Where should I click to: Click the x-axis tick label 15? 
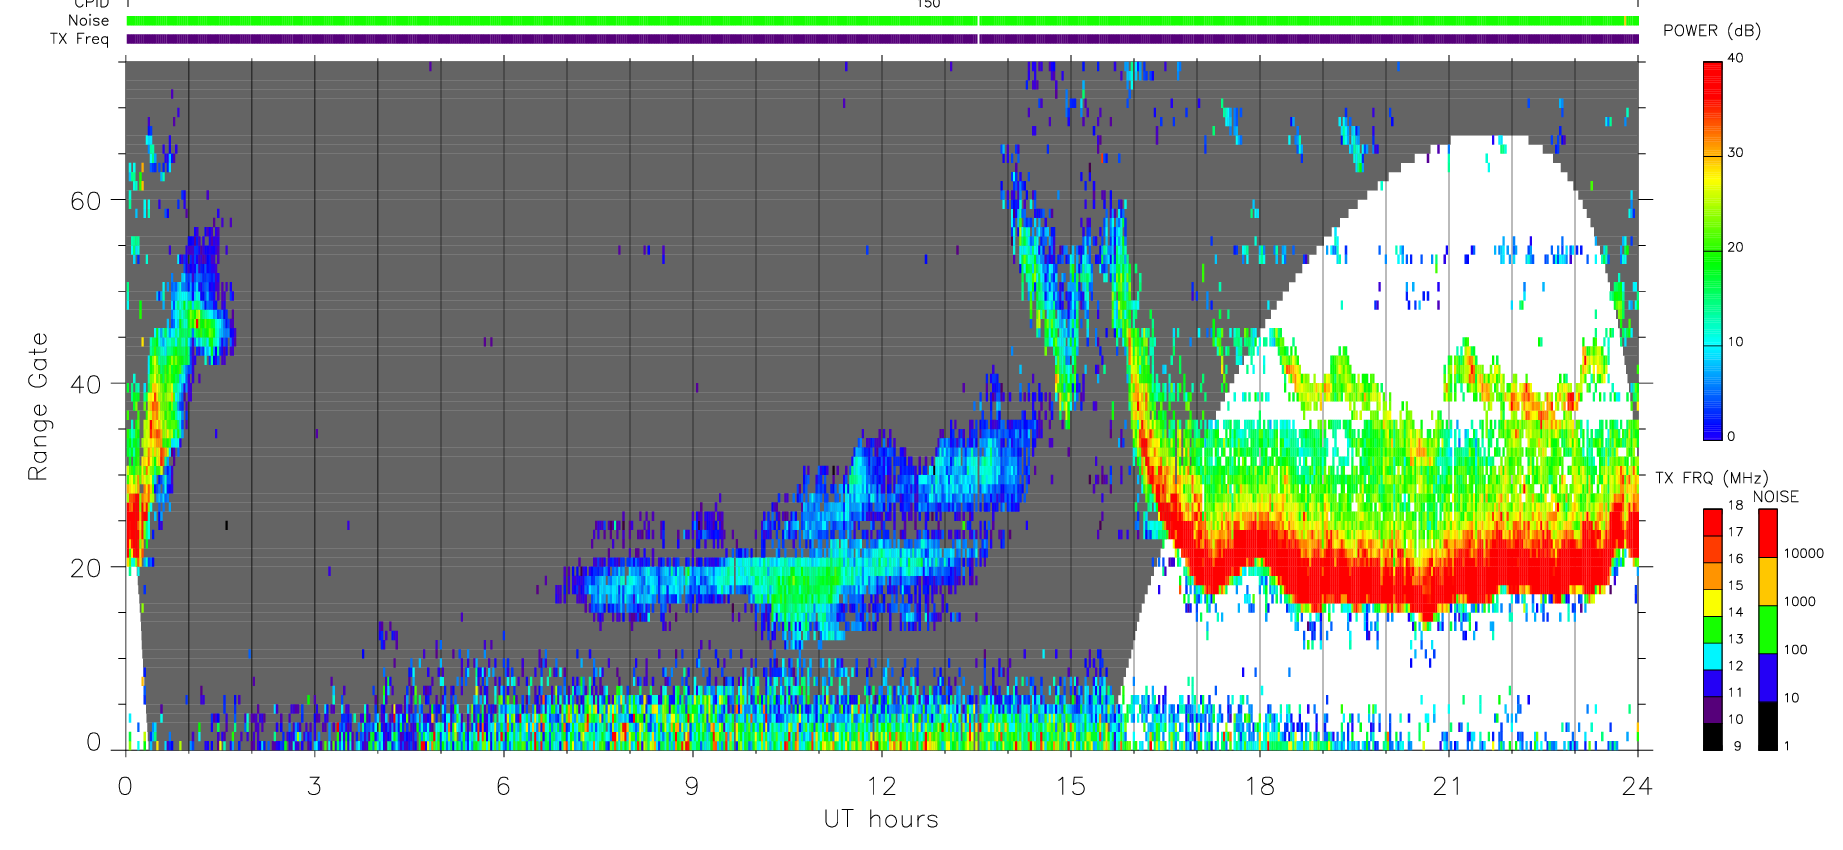pos(1070,786)
